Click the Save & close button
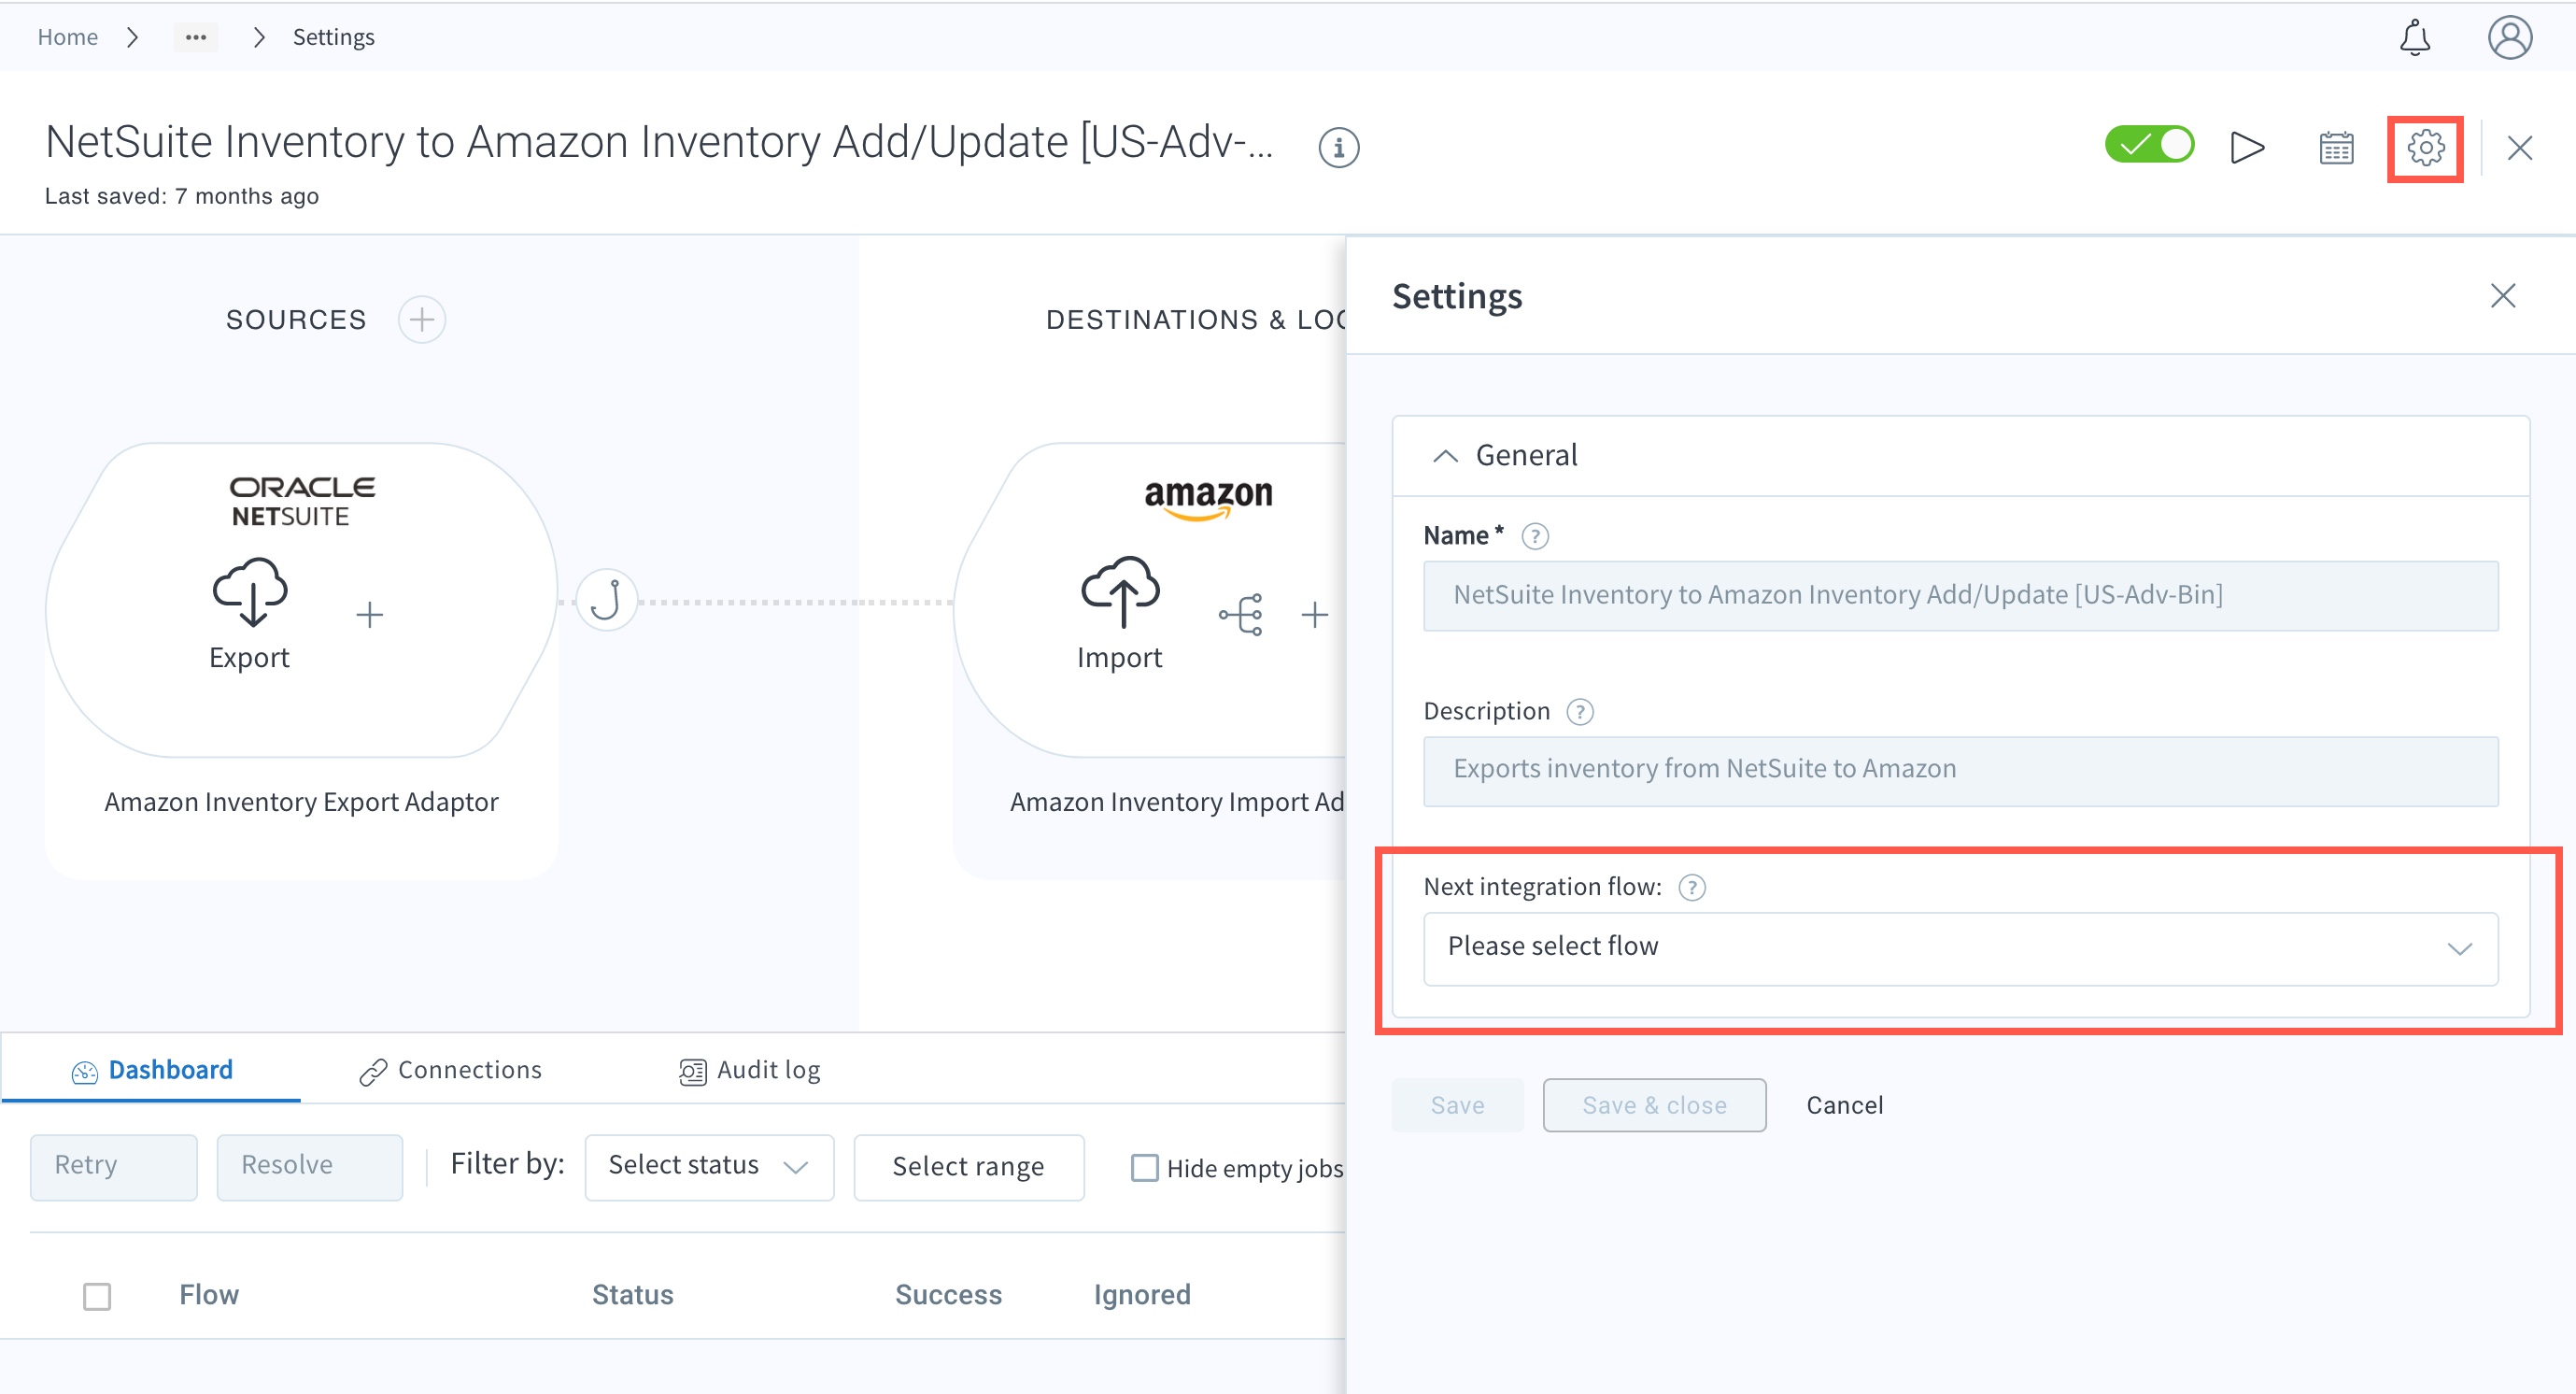2576x1394 pixels. click(x=1654, y=1105)
